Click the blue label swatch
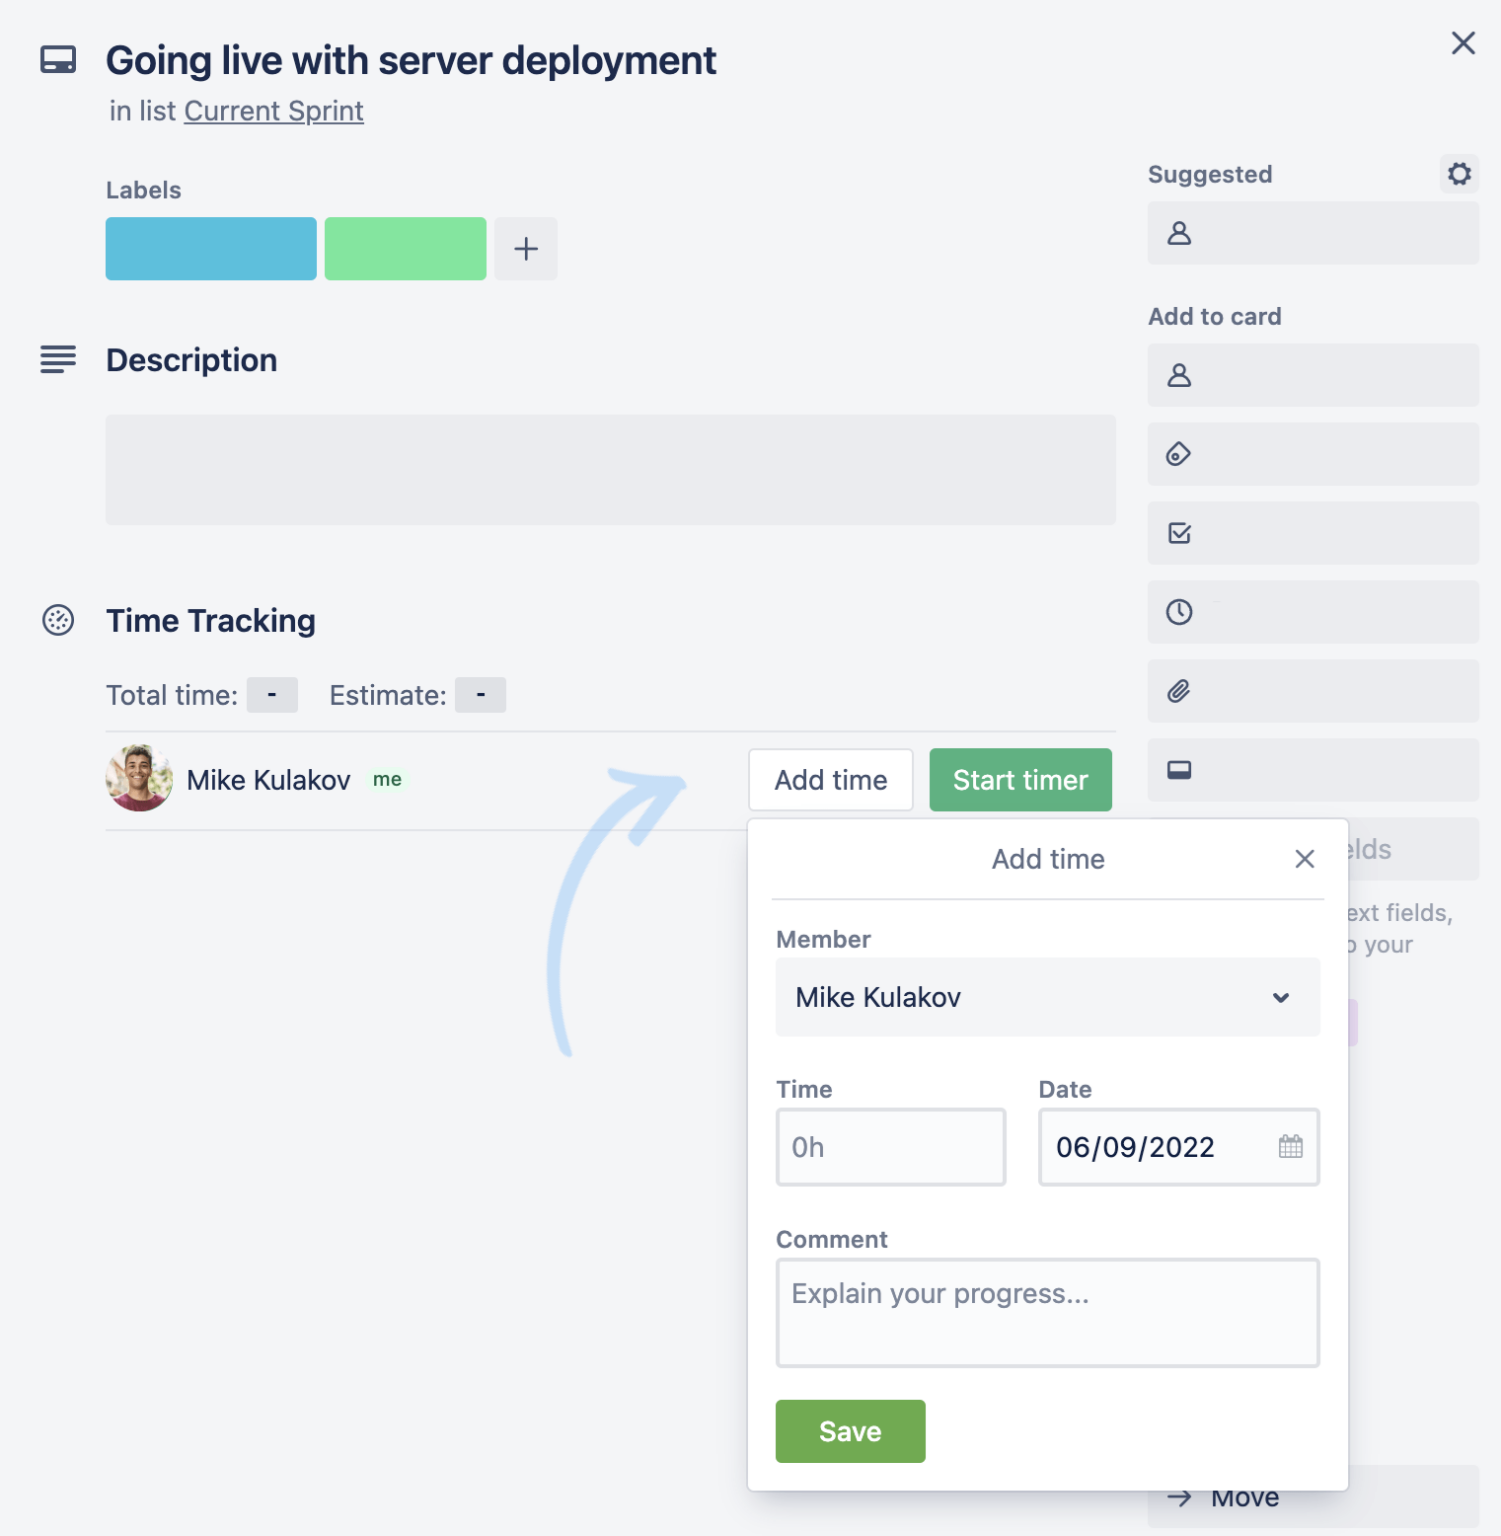The image size is (1501, 1536). pyautogui.click(x=210, y=248)
